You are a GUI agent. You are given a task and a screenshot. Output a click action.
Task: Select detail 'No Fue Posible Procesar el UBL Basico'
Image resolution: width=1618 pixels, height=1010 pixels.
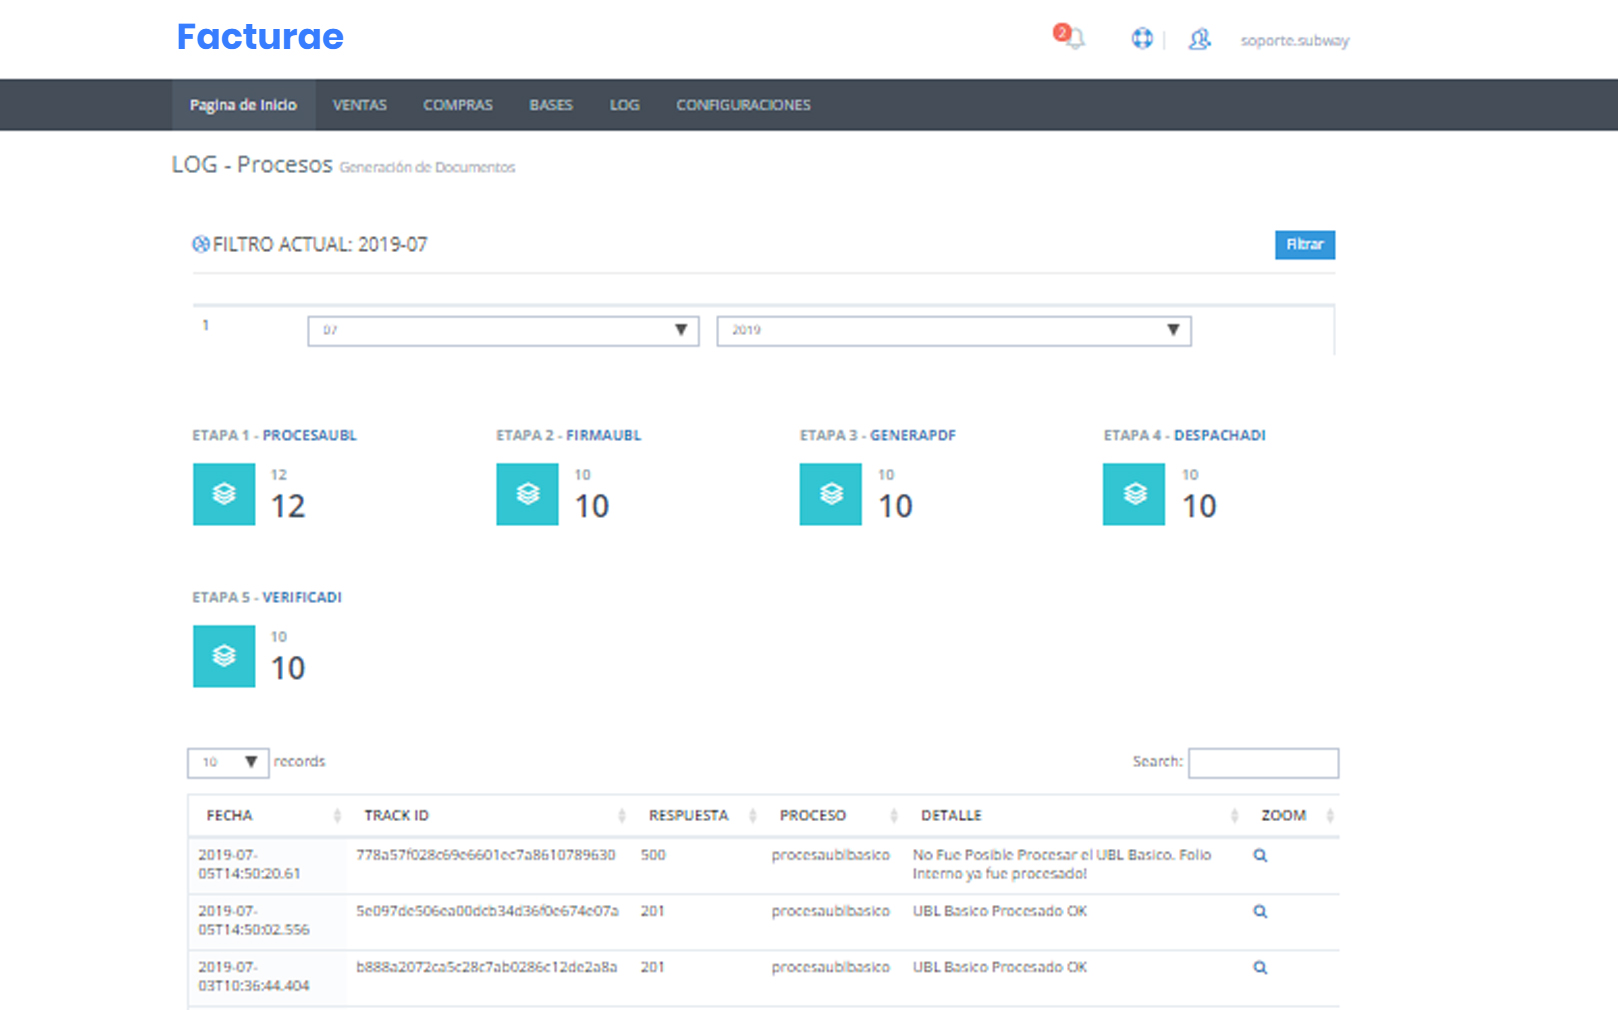coord(1062,864)
